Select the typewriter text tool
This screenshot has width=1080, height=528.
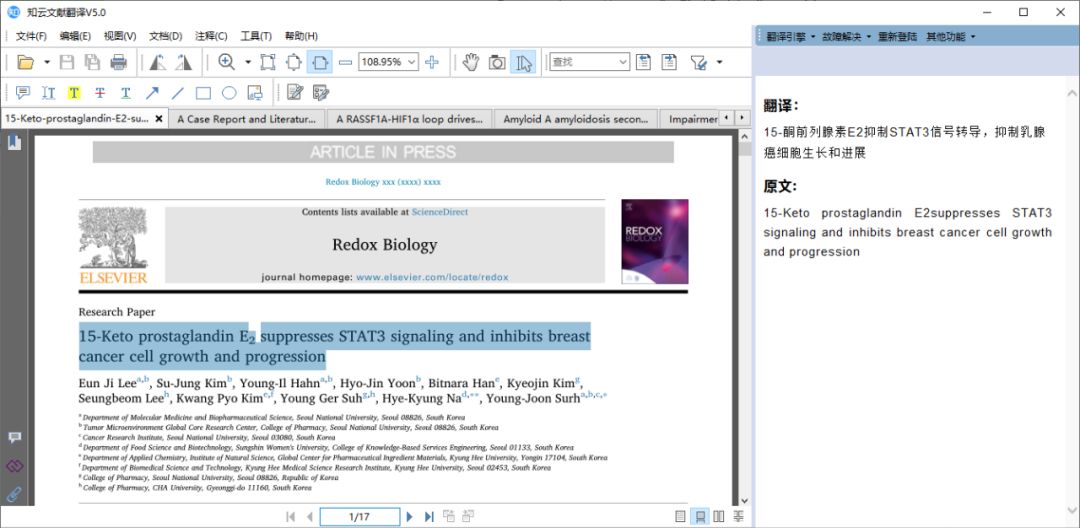click(x=48, y=93)
